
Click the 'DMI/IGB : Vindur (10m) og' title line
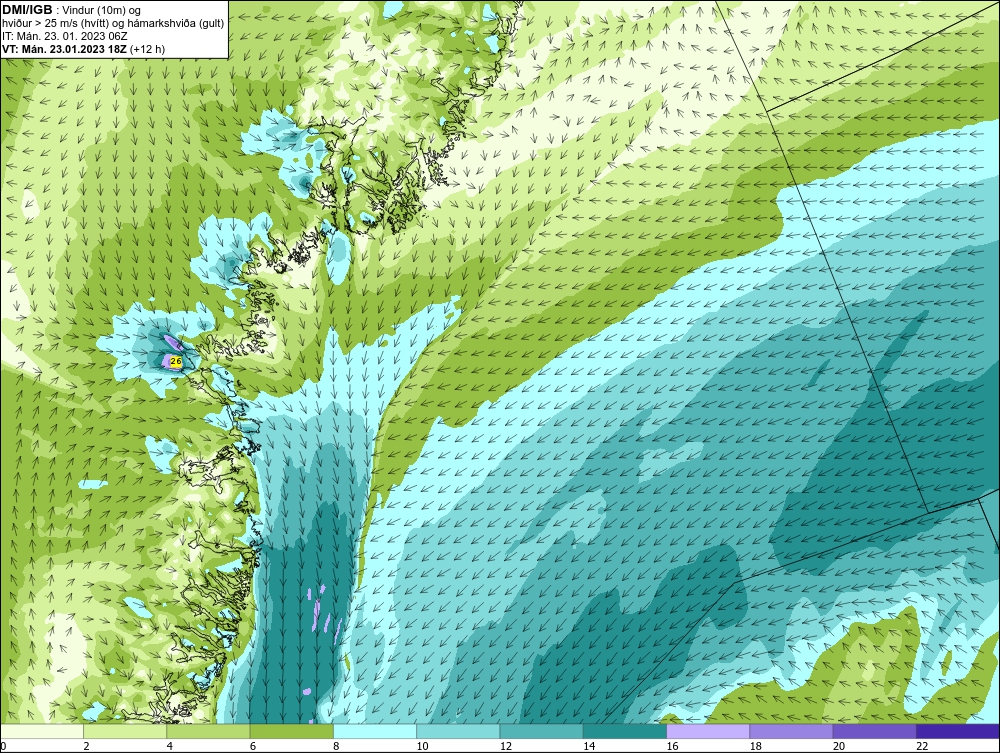click(72, 10)
